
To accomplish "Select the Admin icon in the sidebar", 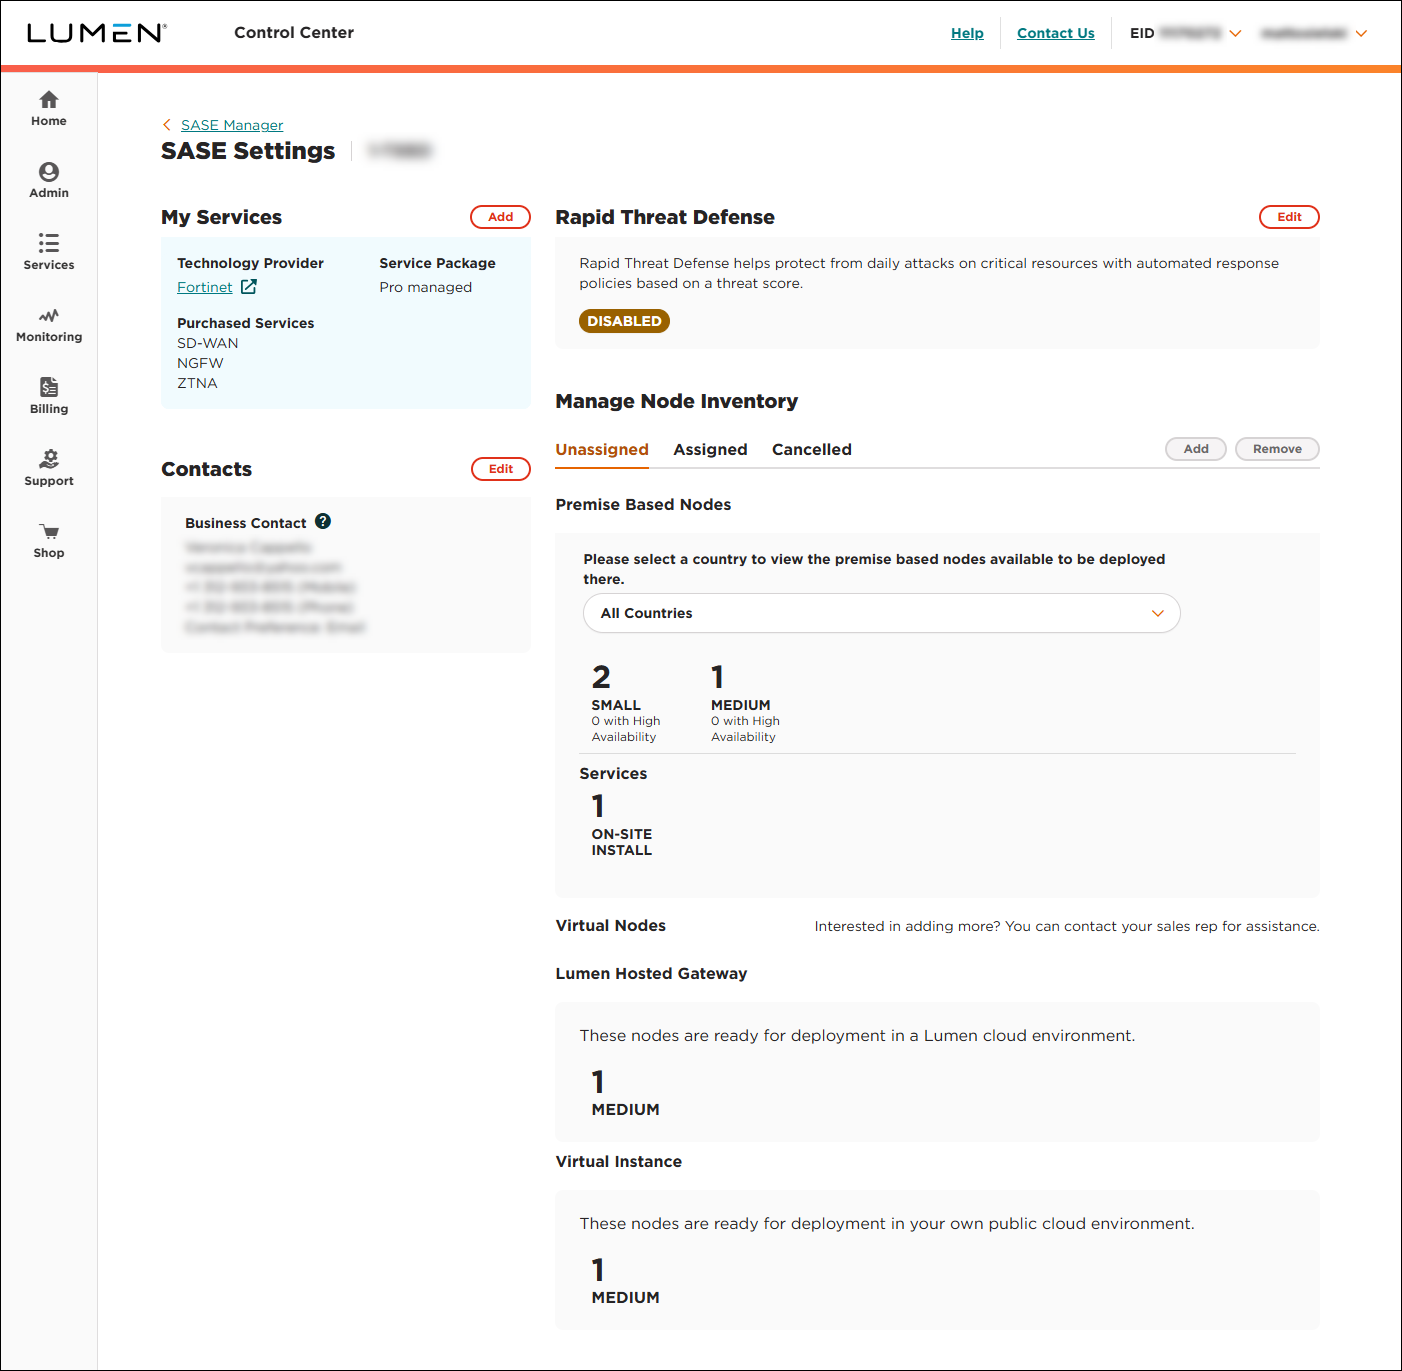I will (x=48, y=180).
